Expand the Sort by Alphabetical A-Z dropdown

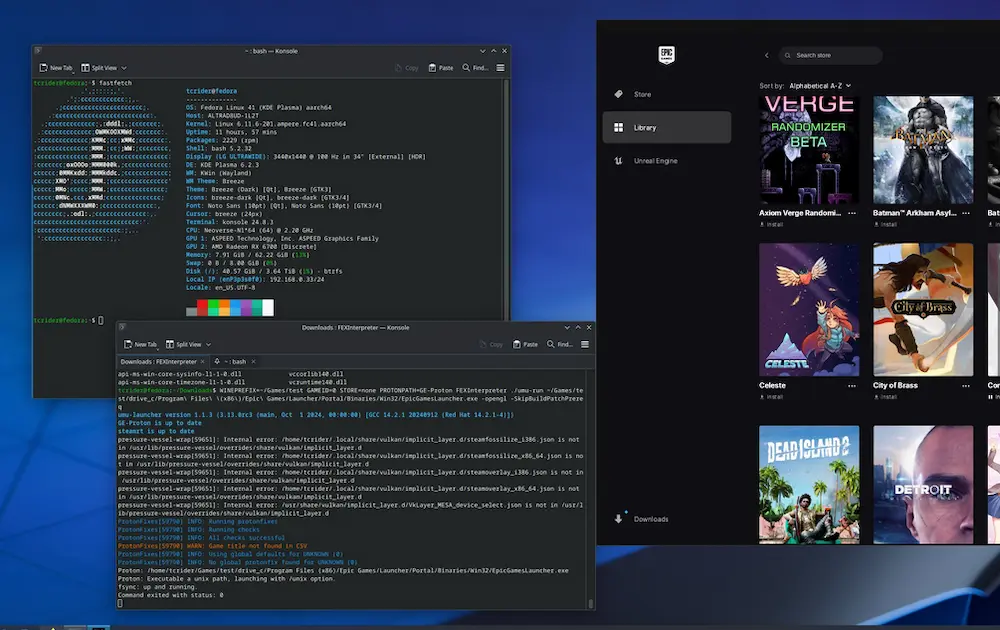(x=820, y=86)
